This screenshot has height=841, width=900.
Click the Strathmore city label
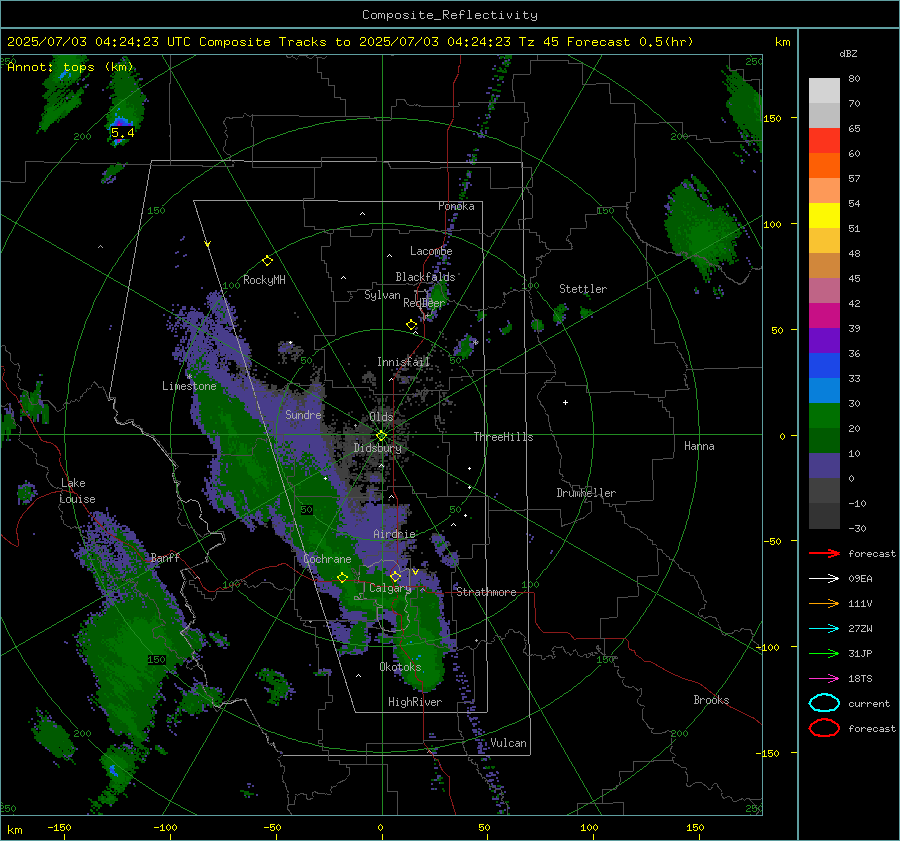(486, 592)
